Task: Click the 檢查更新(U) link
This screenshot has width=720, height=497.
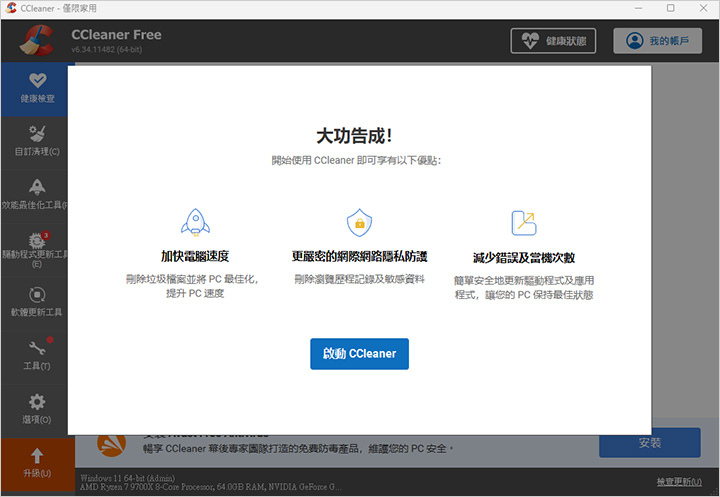Action: pos(679,482)
